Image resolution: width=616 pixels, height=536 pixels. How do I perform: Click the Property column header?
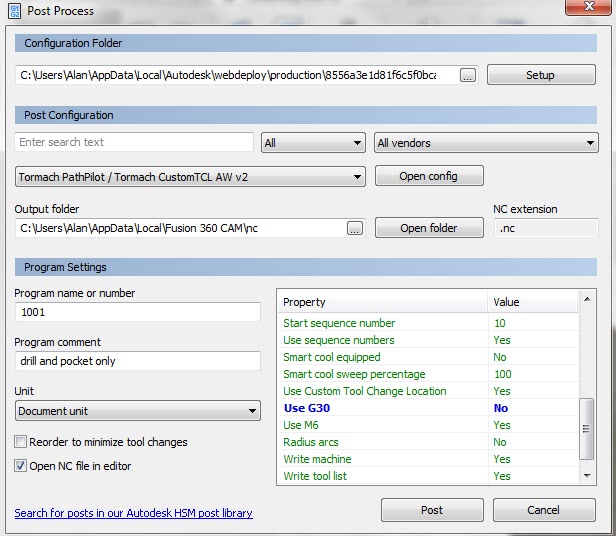(383, 302)
